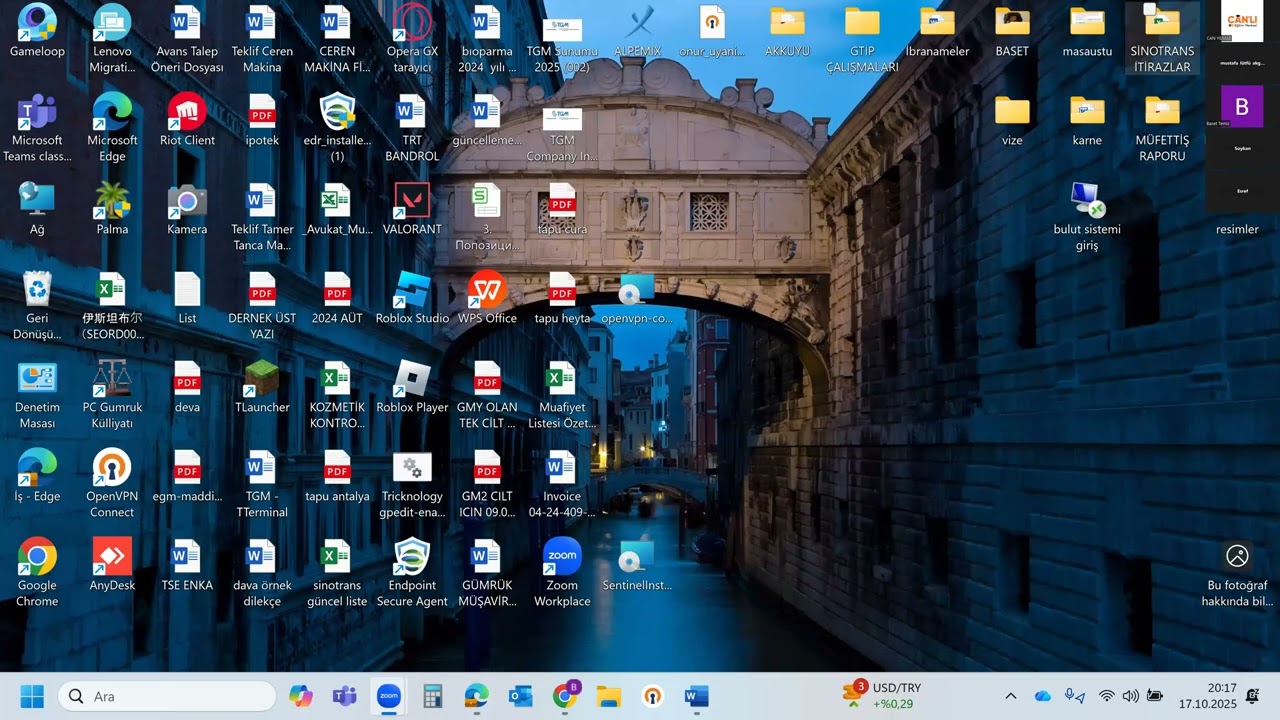The image size is (1280, 720).
Task: Open Word from the taskbar
Action: pos(697,696)
